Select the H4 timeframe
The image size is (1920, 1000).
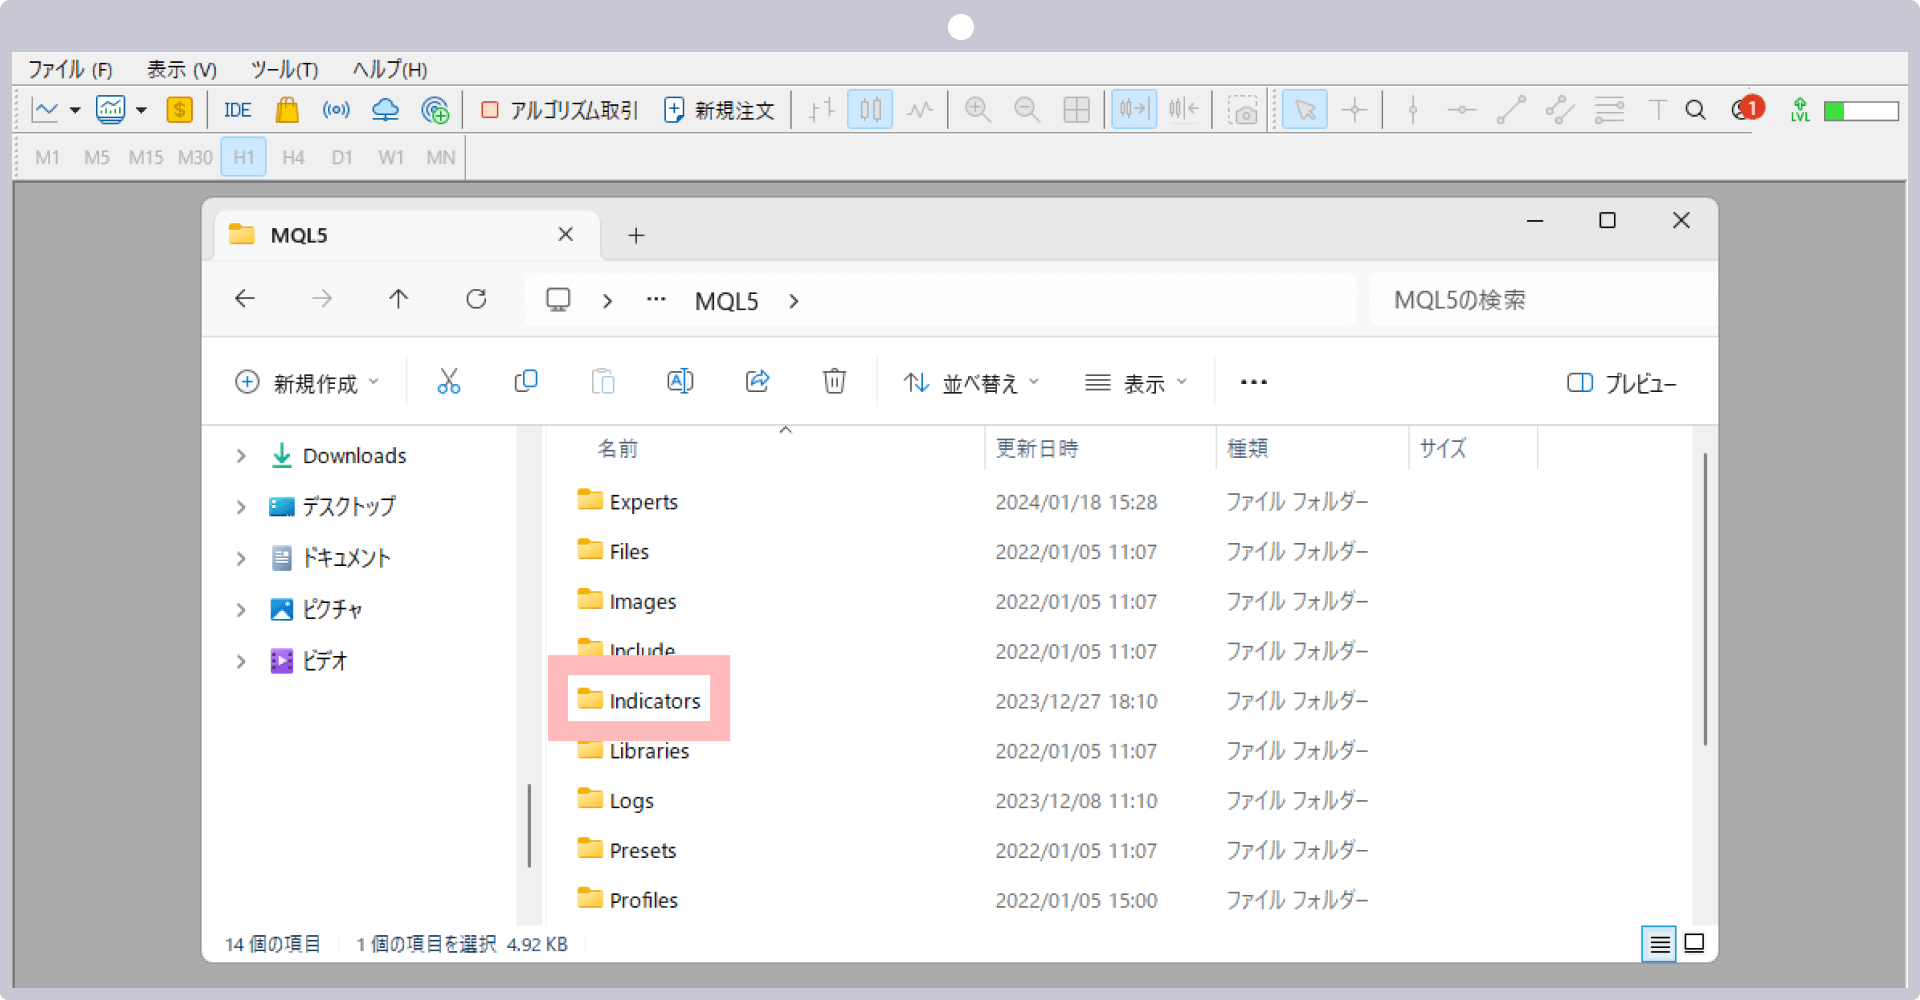(293, 158)
